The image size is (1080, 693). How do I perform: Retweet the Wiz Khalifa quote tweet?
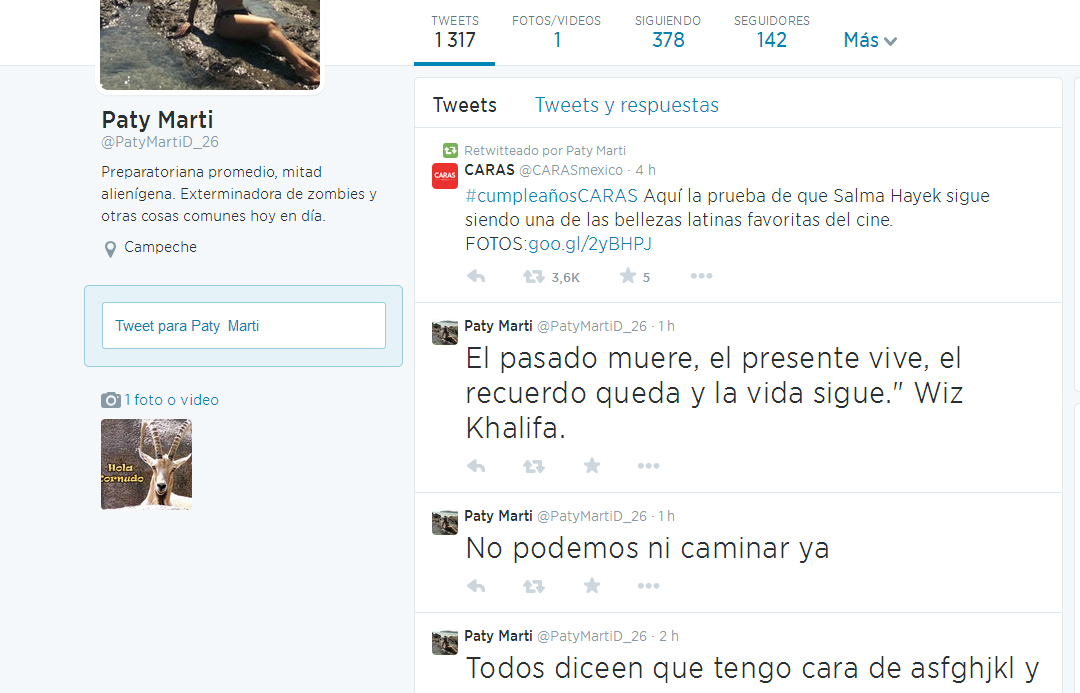click(534, 466)
